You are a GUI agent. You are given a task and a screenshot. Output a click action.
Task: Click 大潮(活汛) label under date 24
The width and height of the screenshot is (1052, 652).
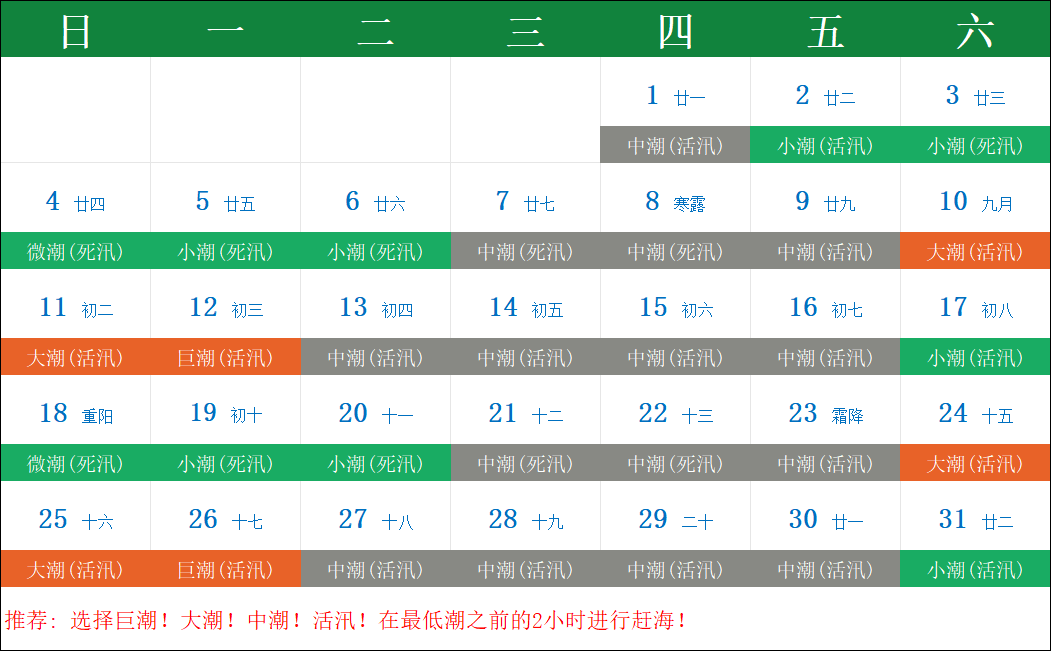(976, 464)
